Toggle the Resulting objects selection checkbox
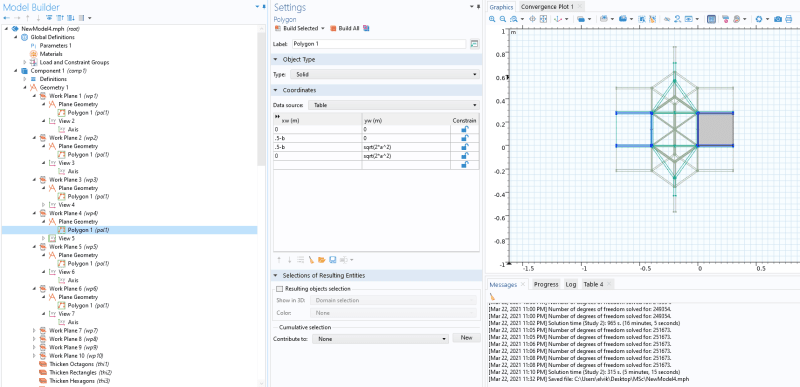The height and width of the screenshot is (387, 800). click(279, 289)
